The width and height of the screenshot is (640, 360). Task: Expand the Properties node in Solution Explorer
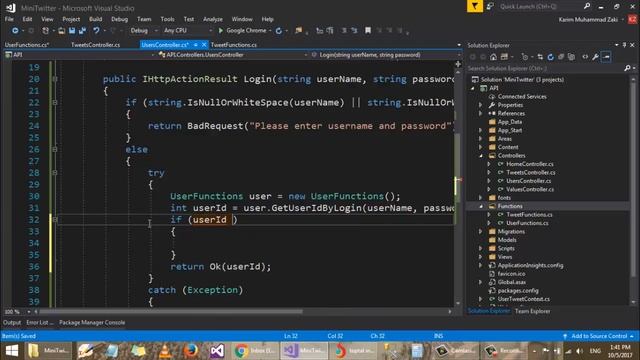coord(481,105)
